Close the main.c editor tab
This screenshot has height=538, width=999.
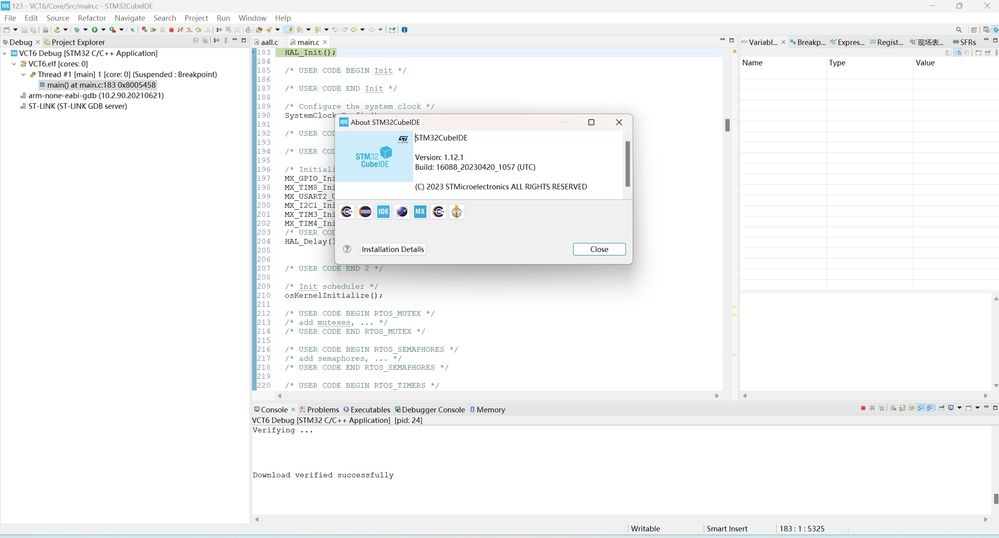pos(325,42)
